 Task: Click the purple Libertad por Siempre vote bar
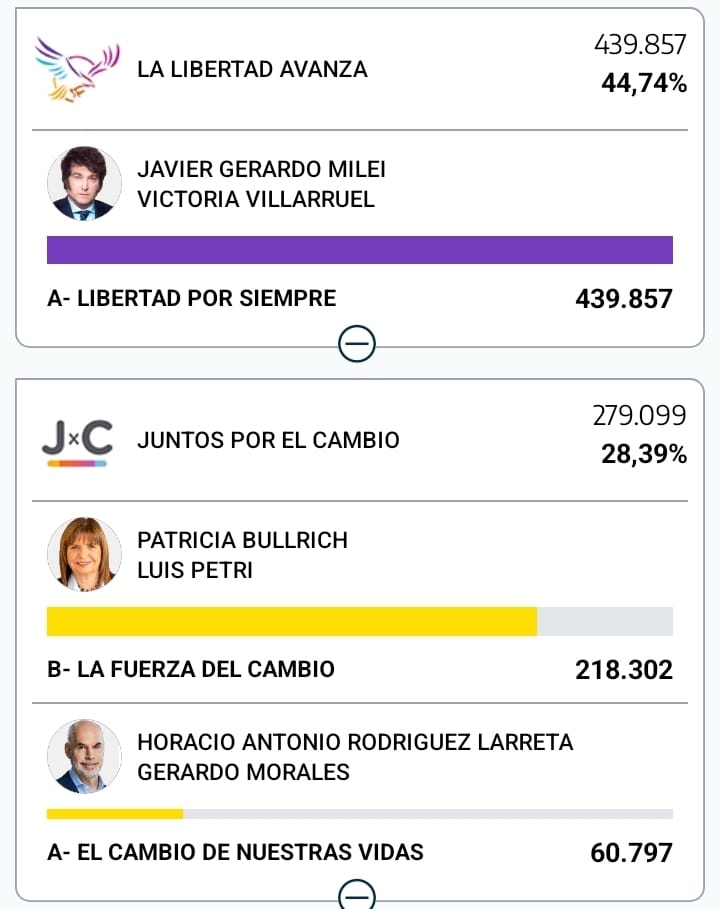[360, 250]
